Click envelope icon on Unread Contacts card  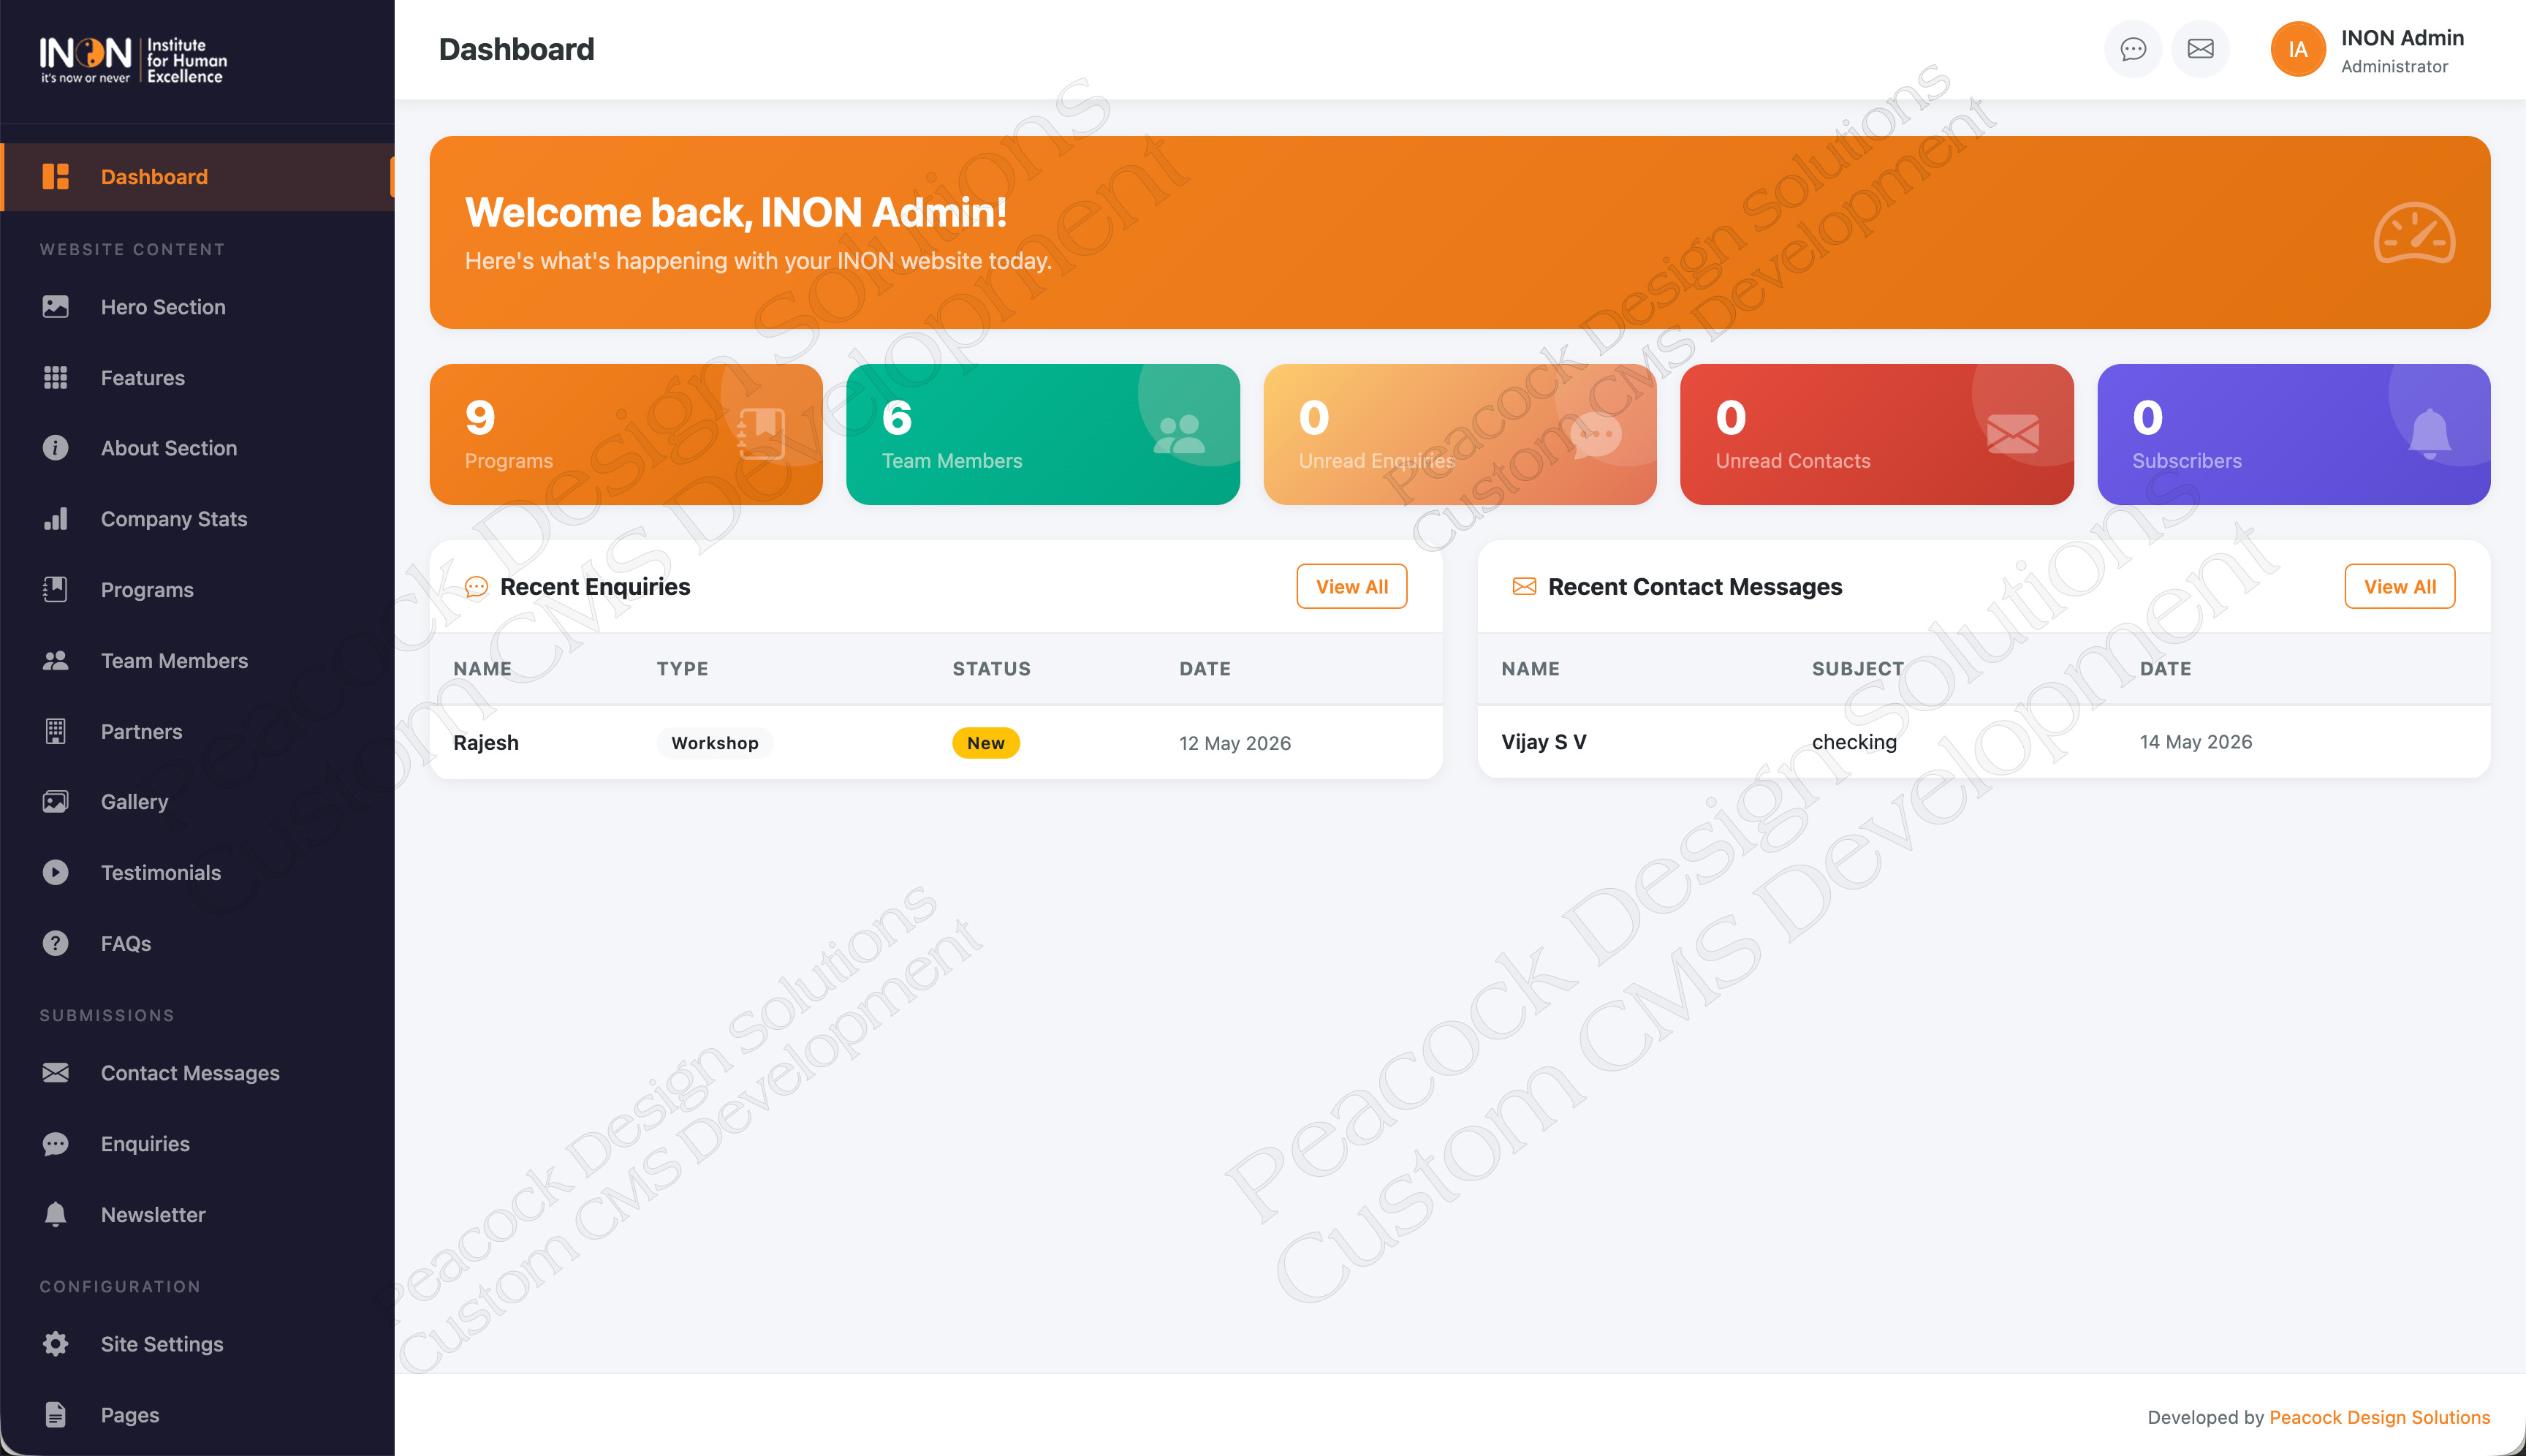pos(2012,434)
